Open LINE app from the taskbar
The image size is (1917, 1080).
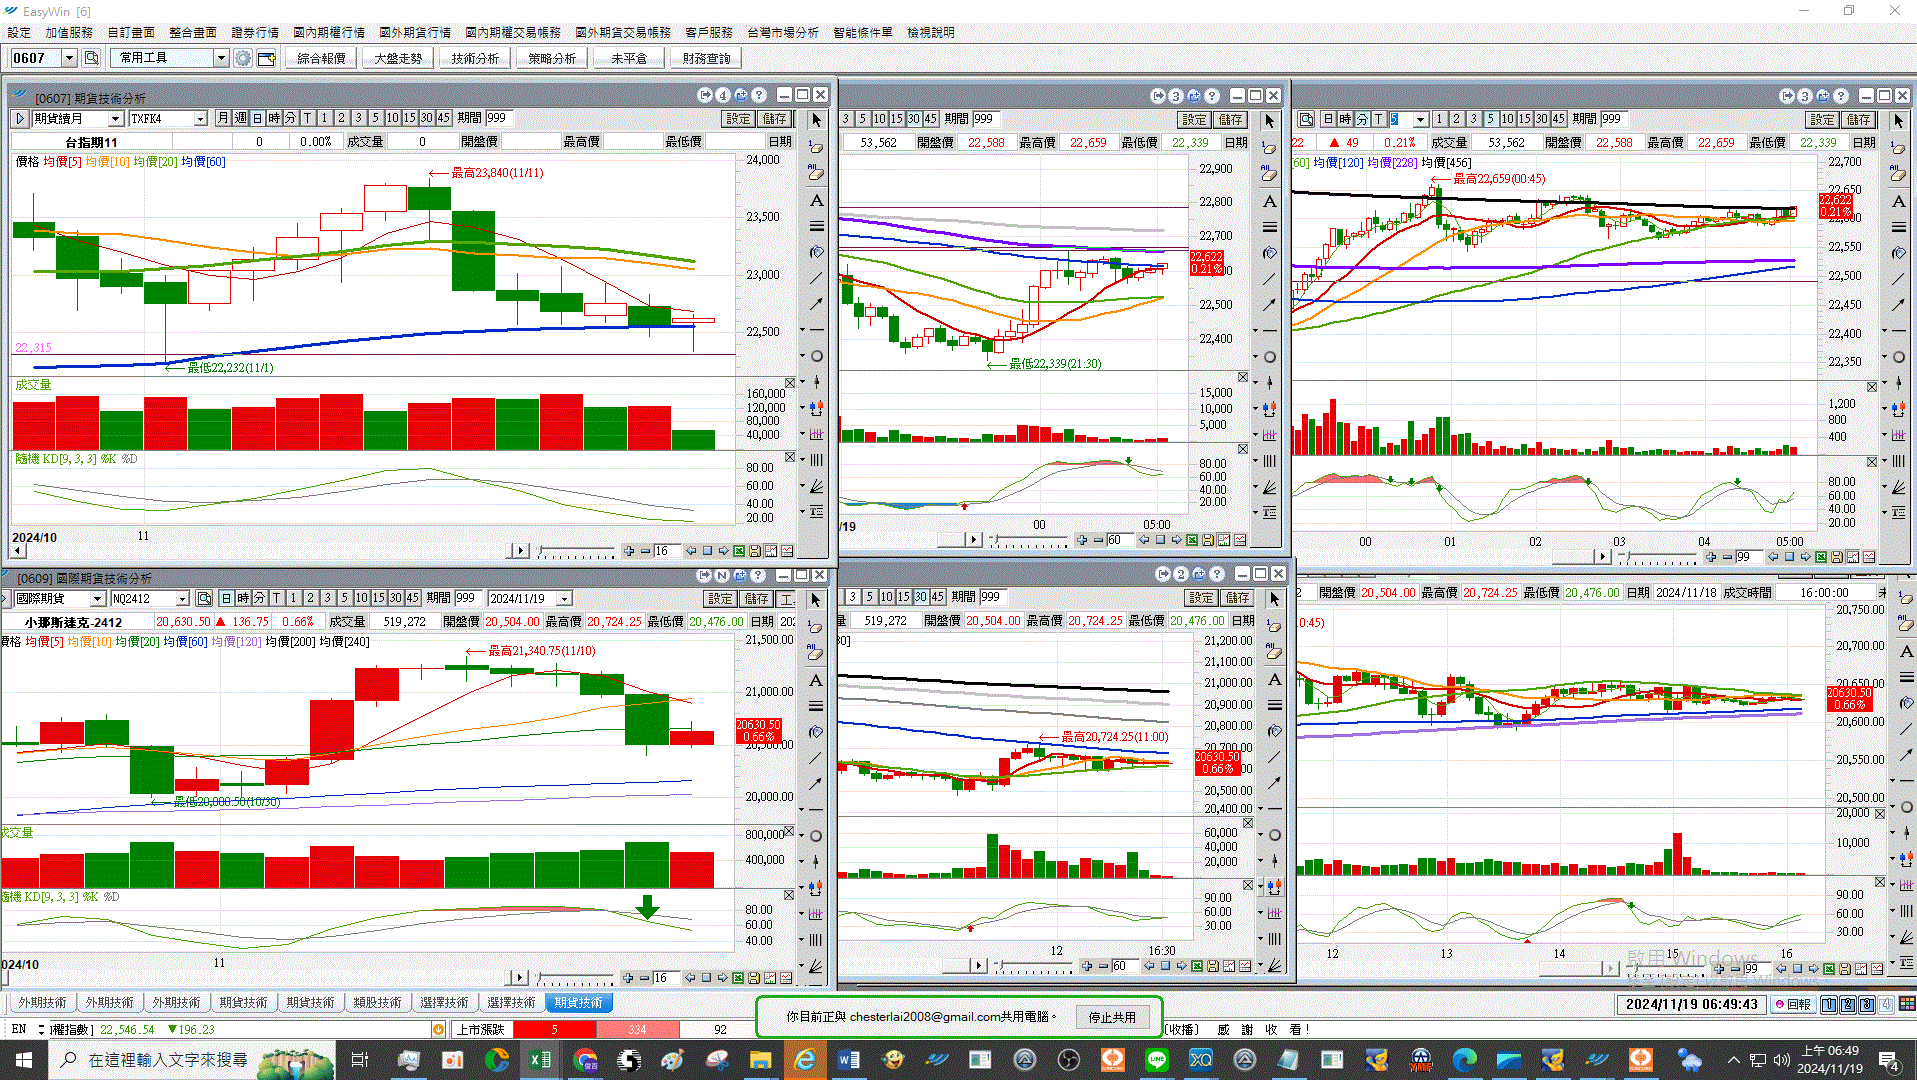[1157, 1060]
